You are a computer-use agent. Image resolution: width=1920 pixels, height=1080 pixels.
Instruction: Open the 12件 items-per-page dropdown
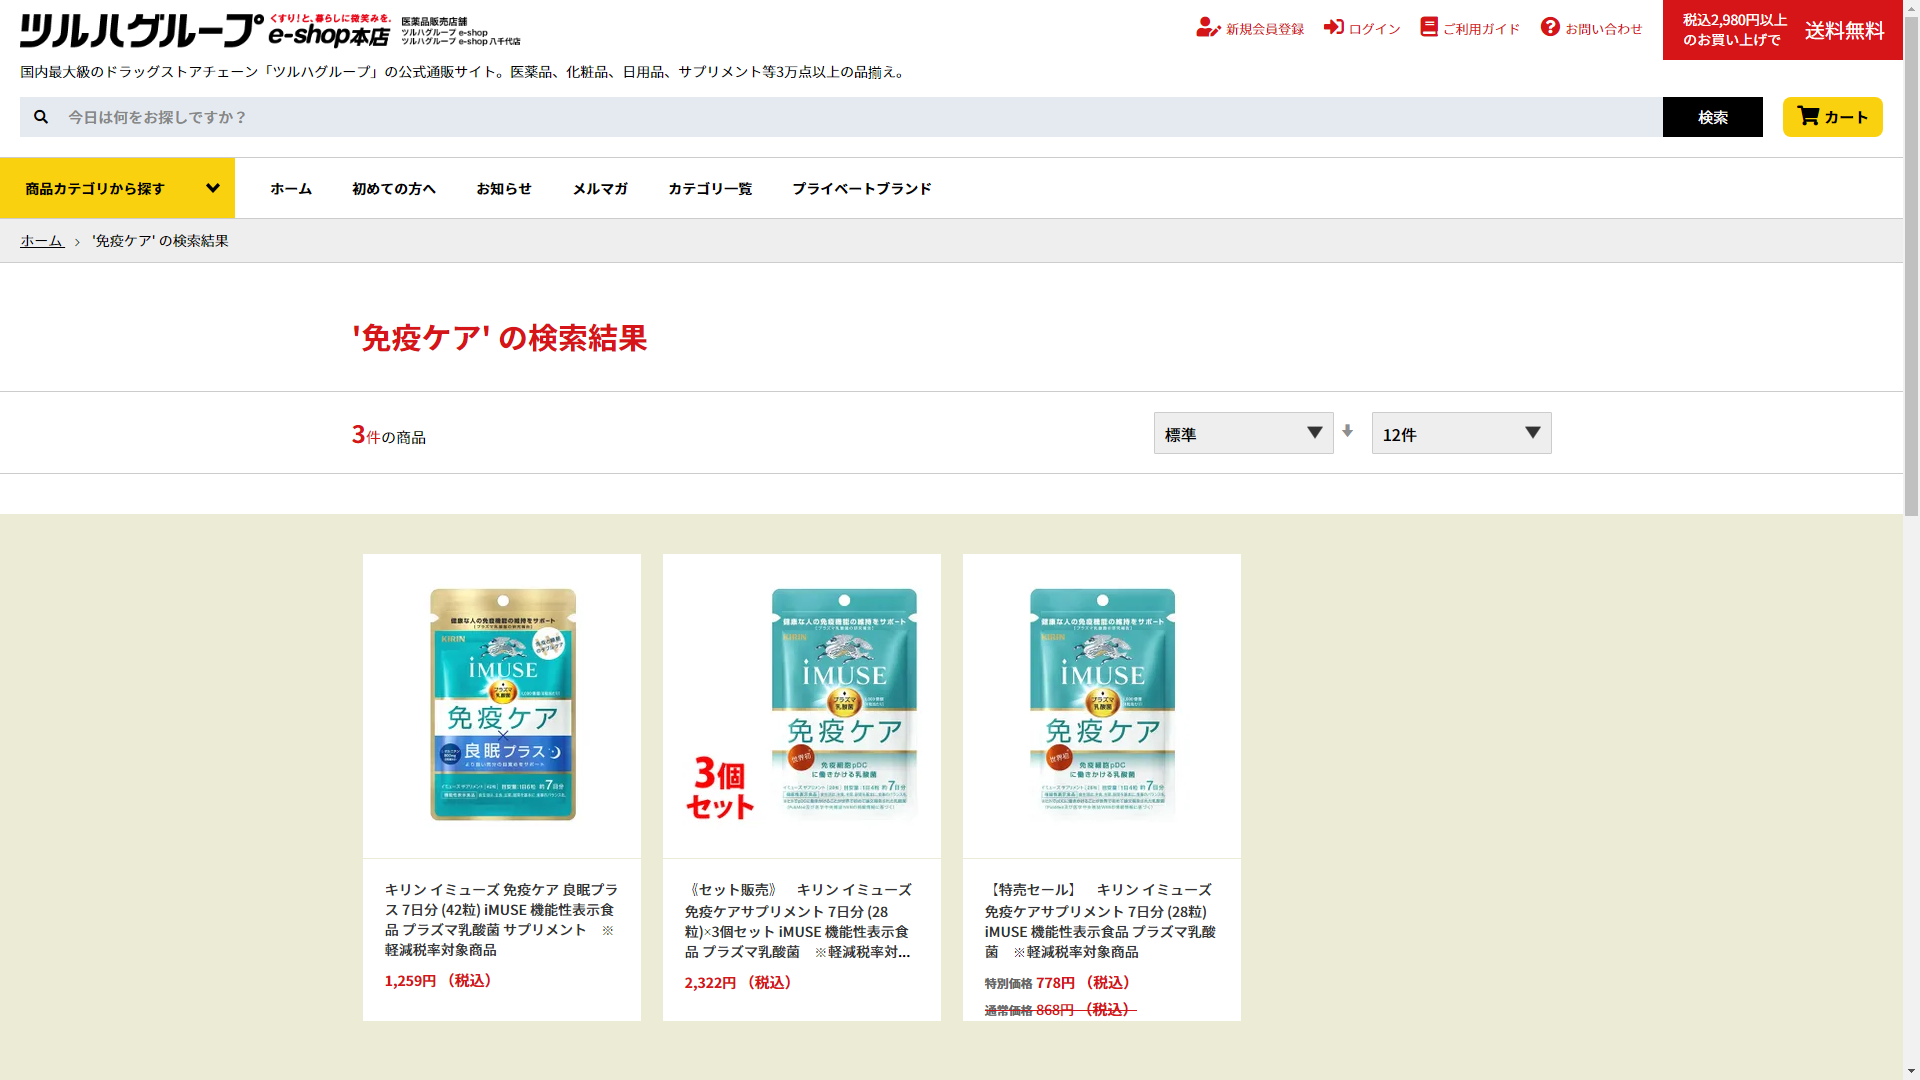tap(1461, 433)
